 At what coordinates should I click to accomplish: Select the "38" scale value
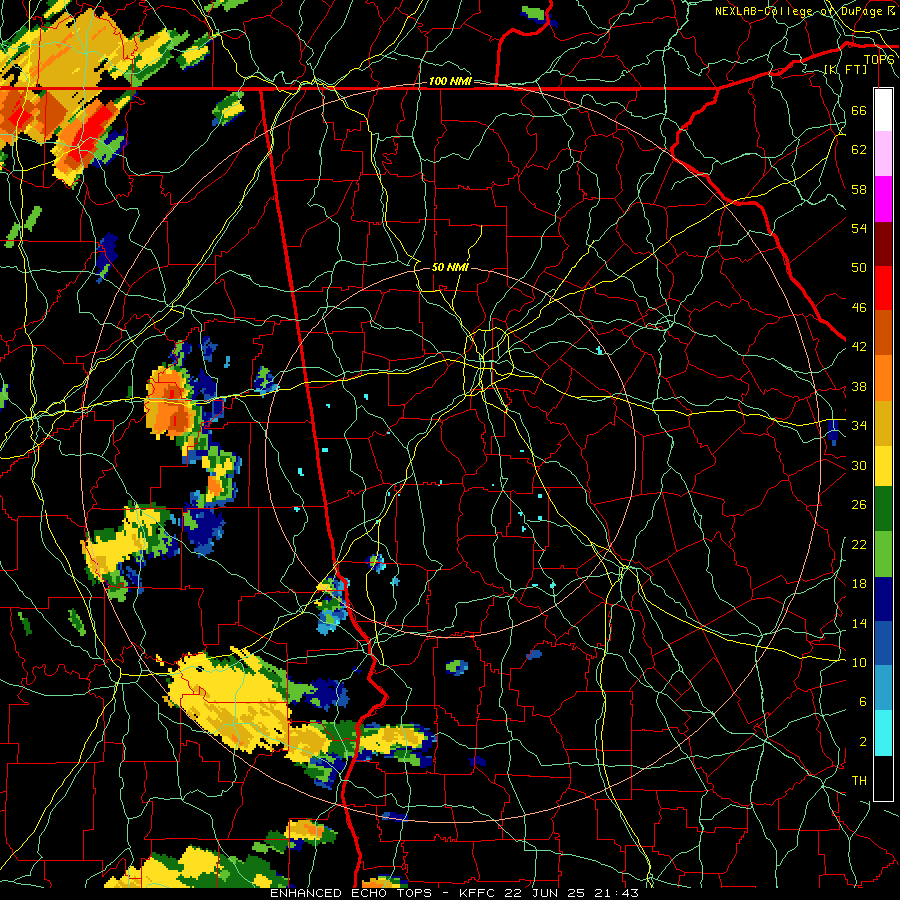859,386
